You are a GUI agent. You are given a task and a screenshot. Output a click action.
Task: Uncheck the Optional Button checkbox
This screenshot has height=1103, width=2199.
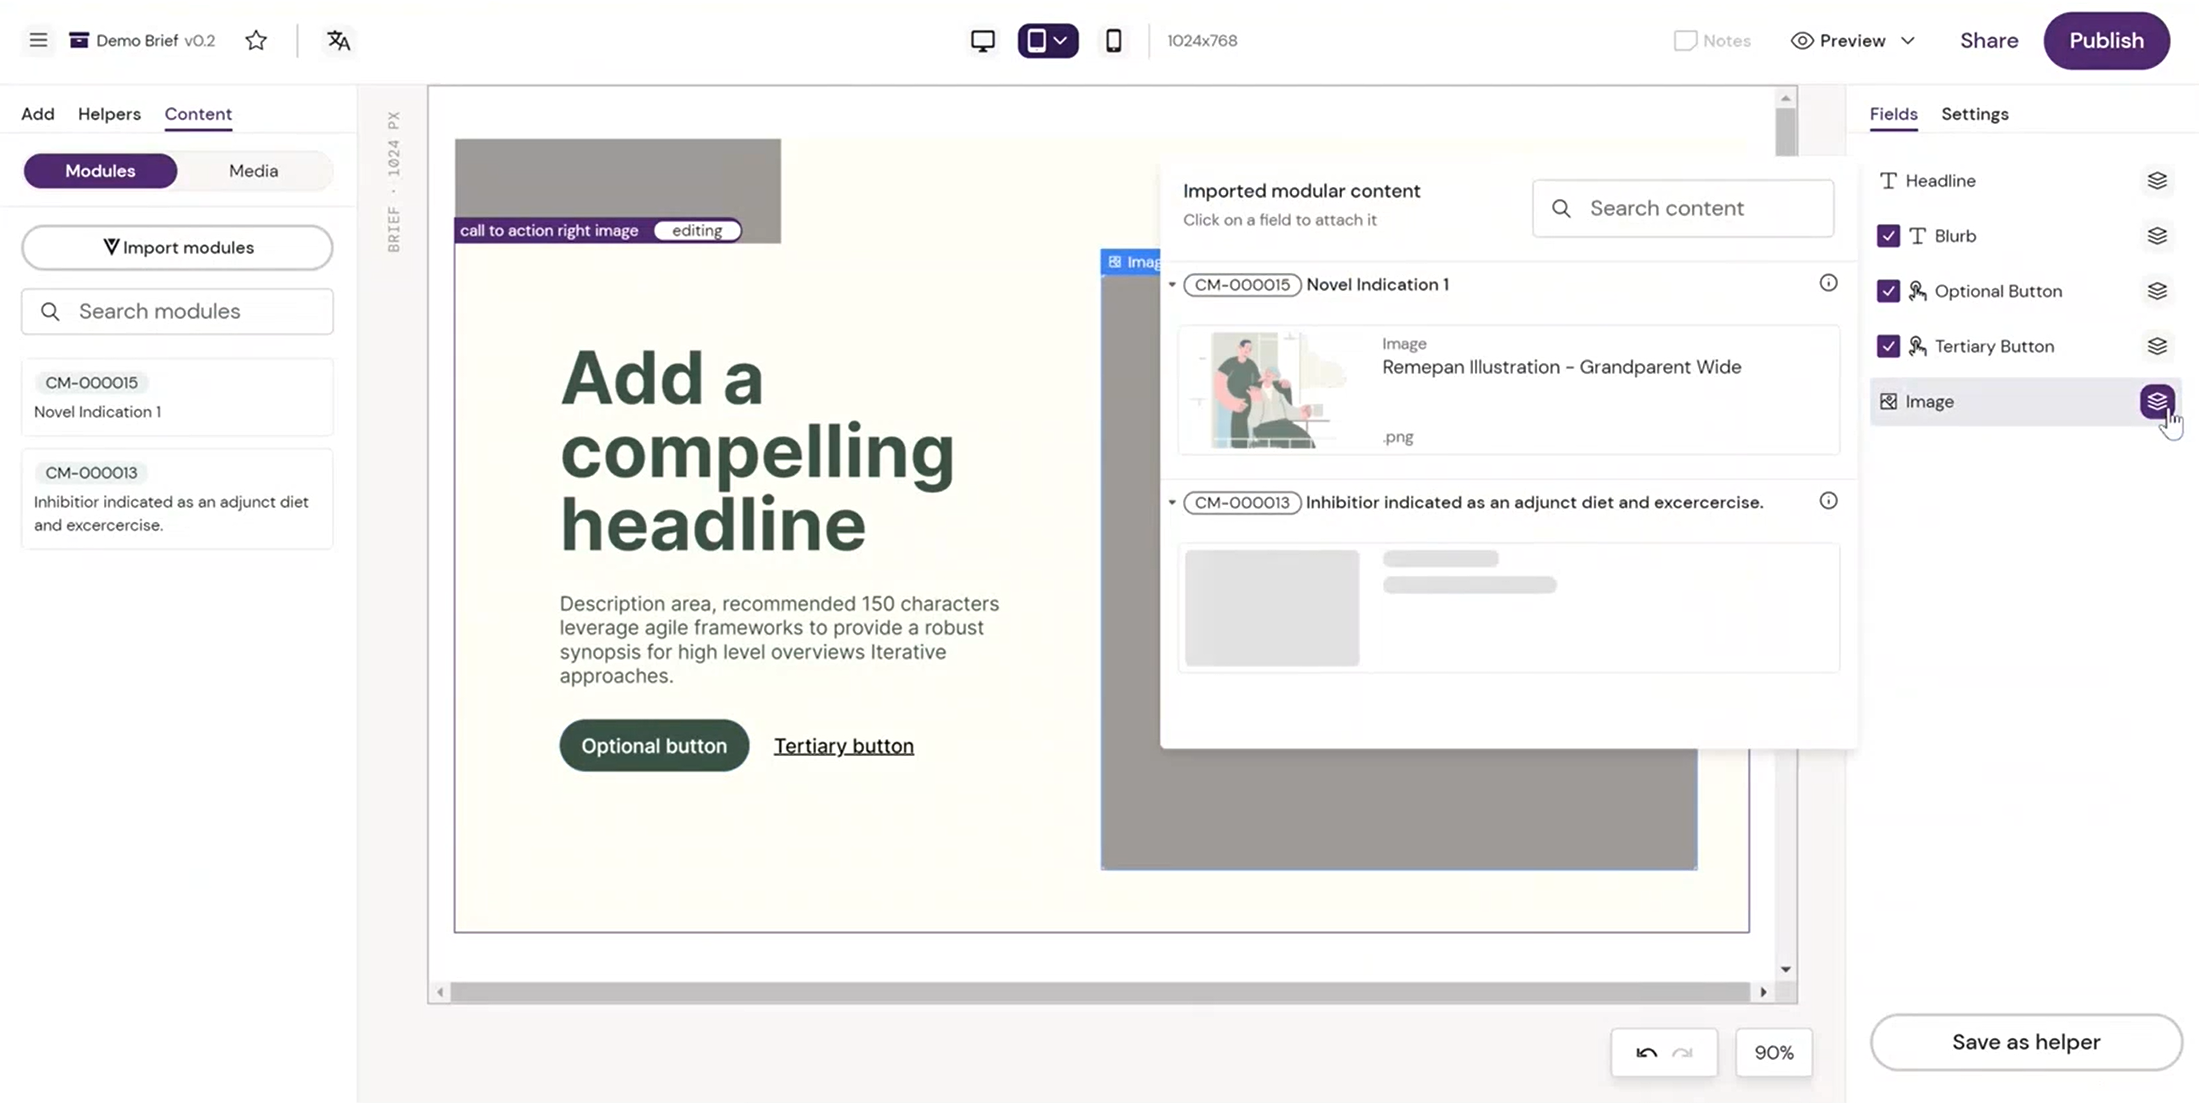[1888, 291]
